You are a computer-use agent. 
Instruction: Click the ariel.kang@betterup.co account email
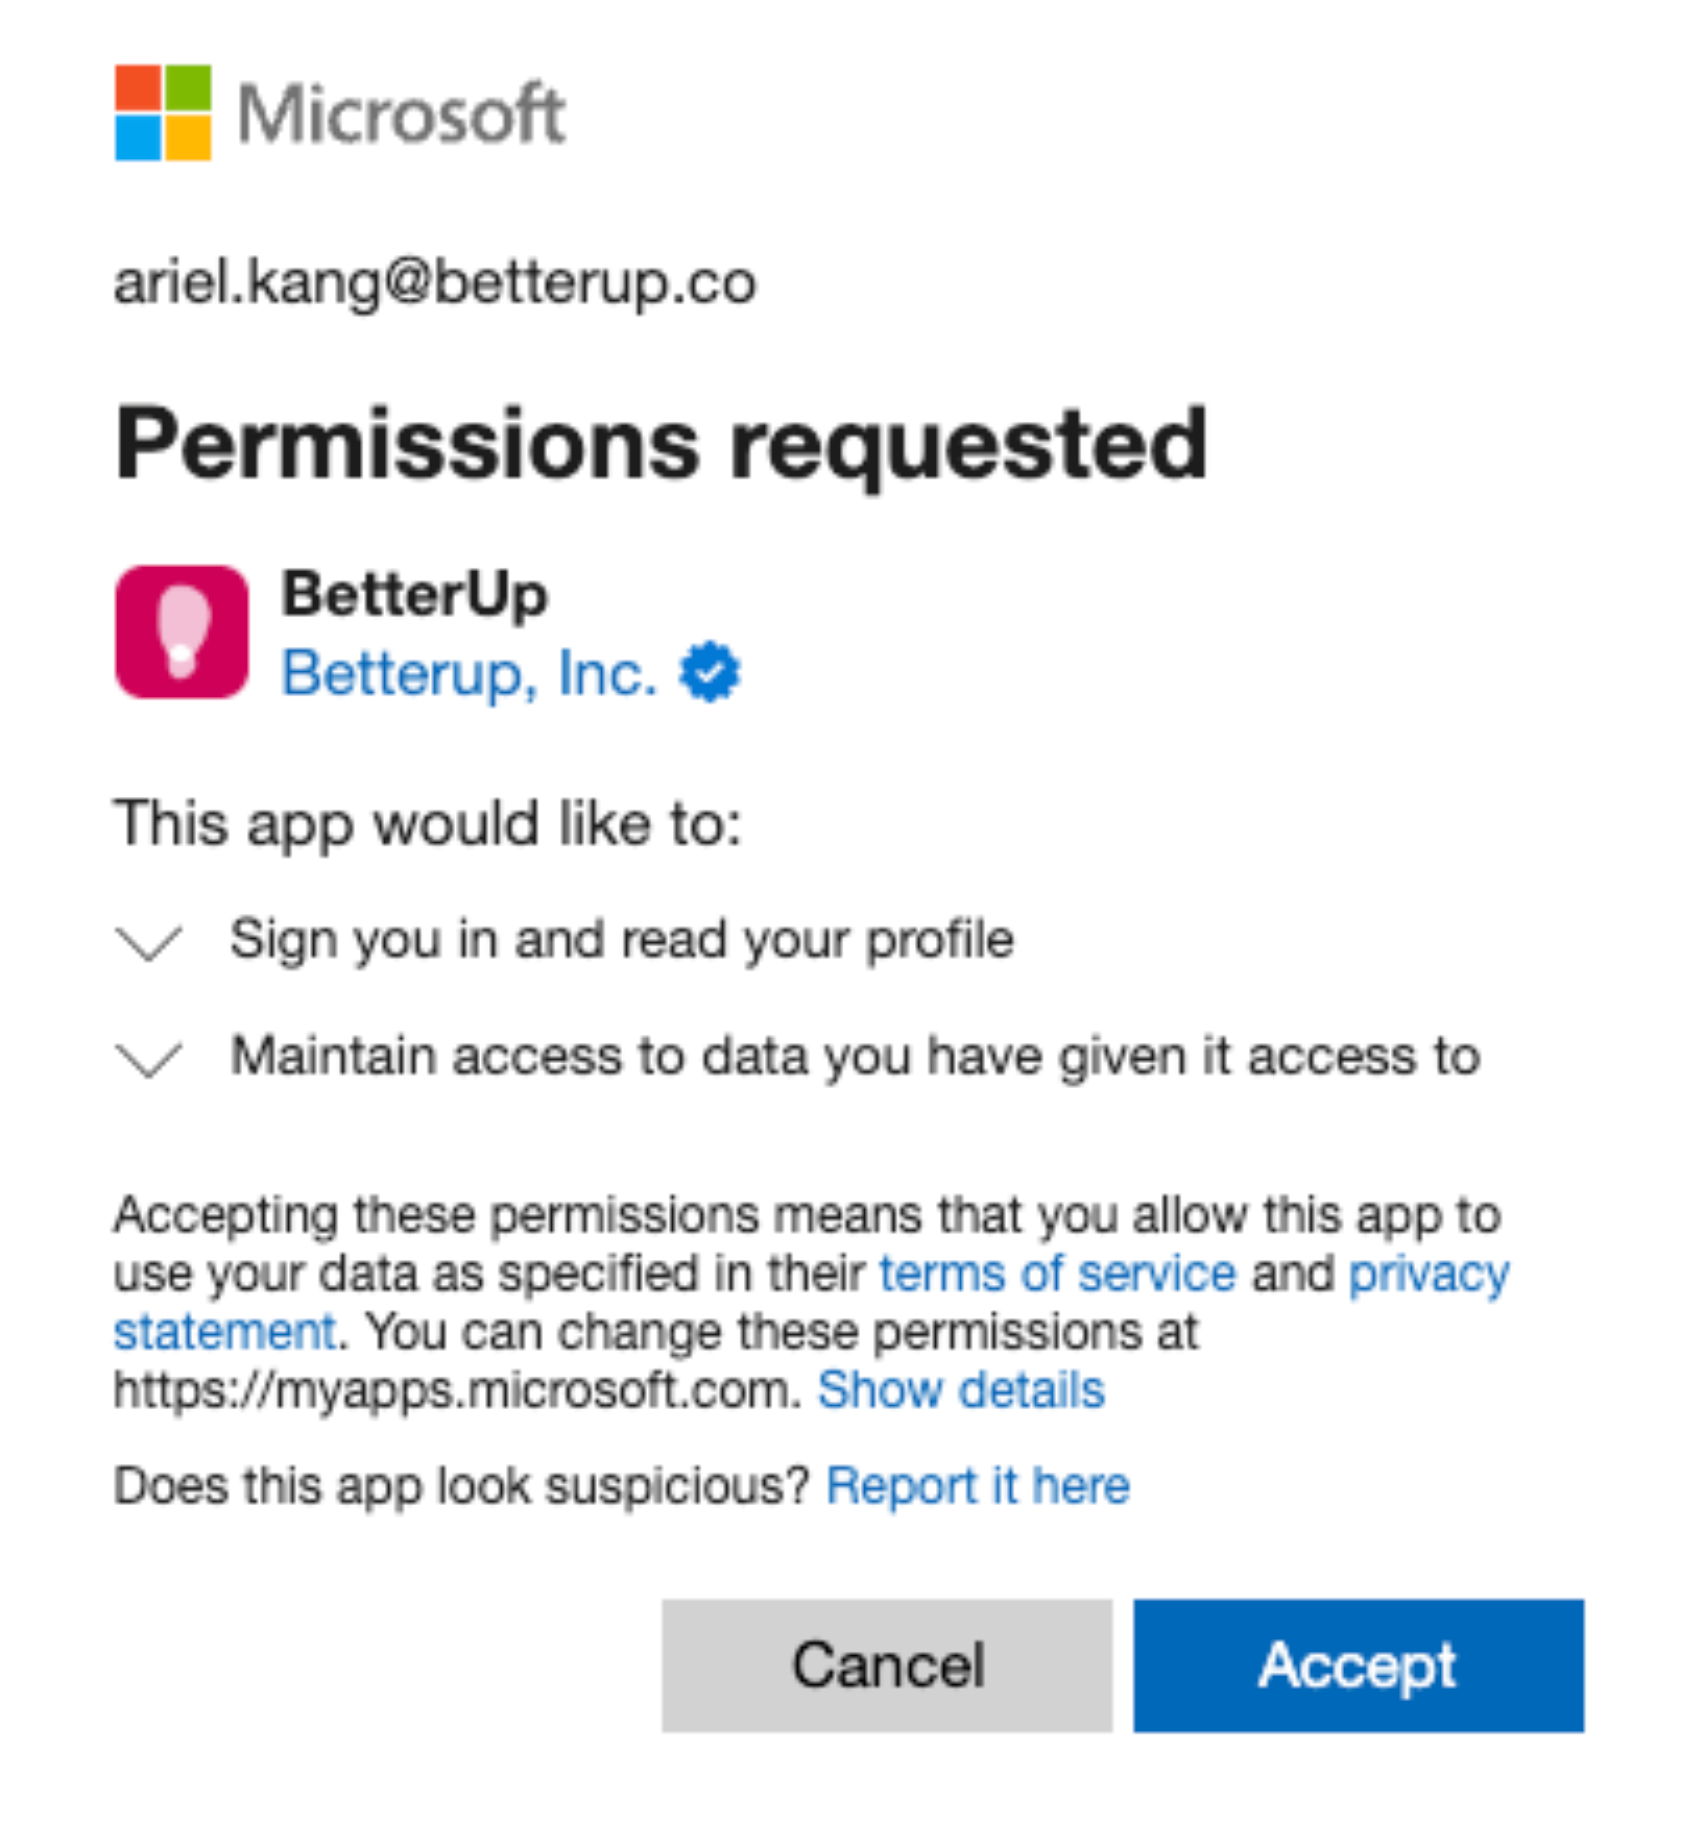tap(435, 283)
